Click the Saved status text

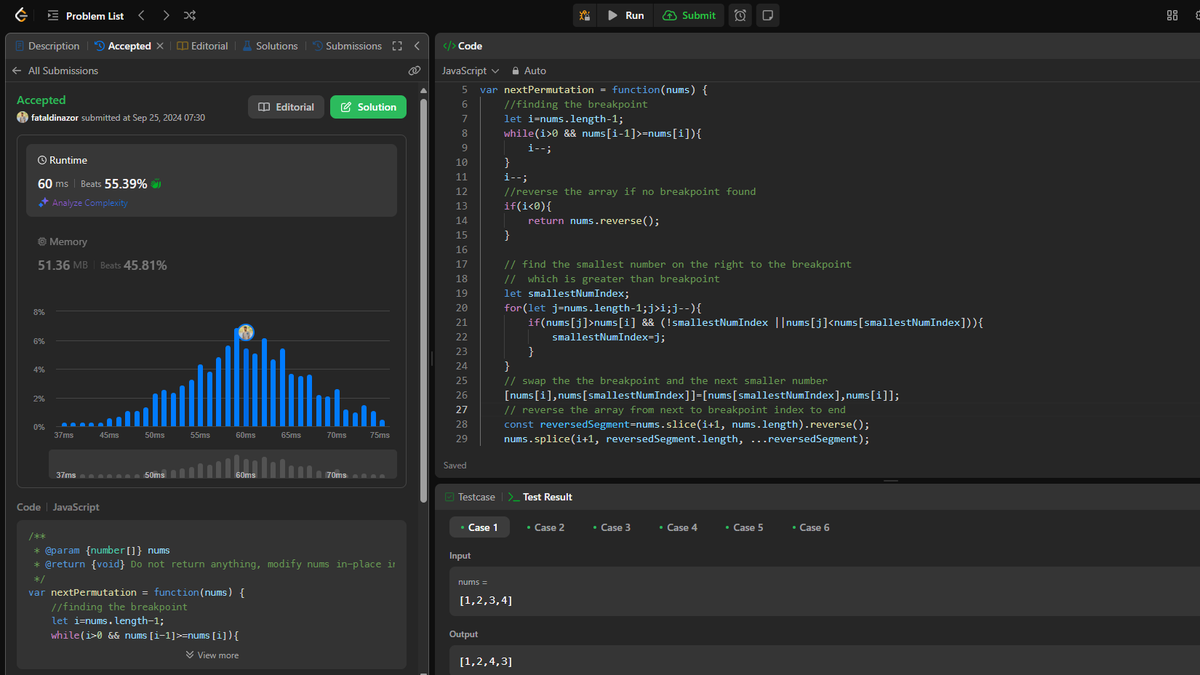point(455,466)
